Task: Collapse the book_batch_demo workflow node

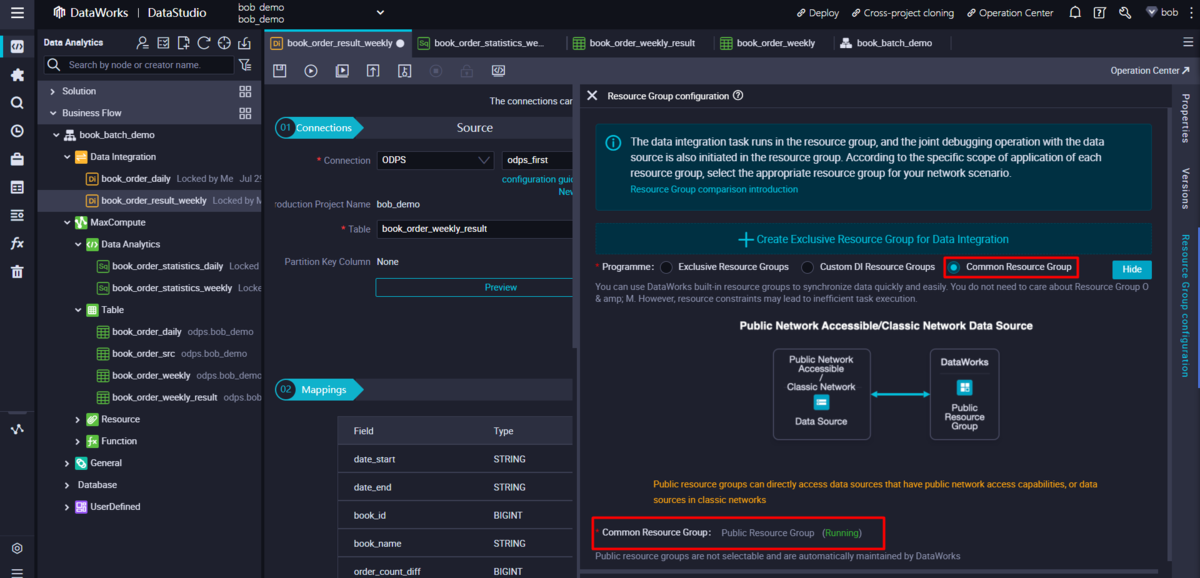Action: 56,135
